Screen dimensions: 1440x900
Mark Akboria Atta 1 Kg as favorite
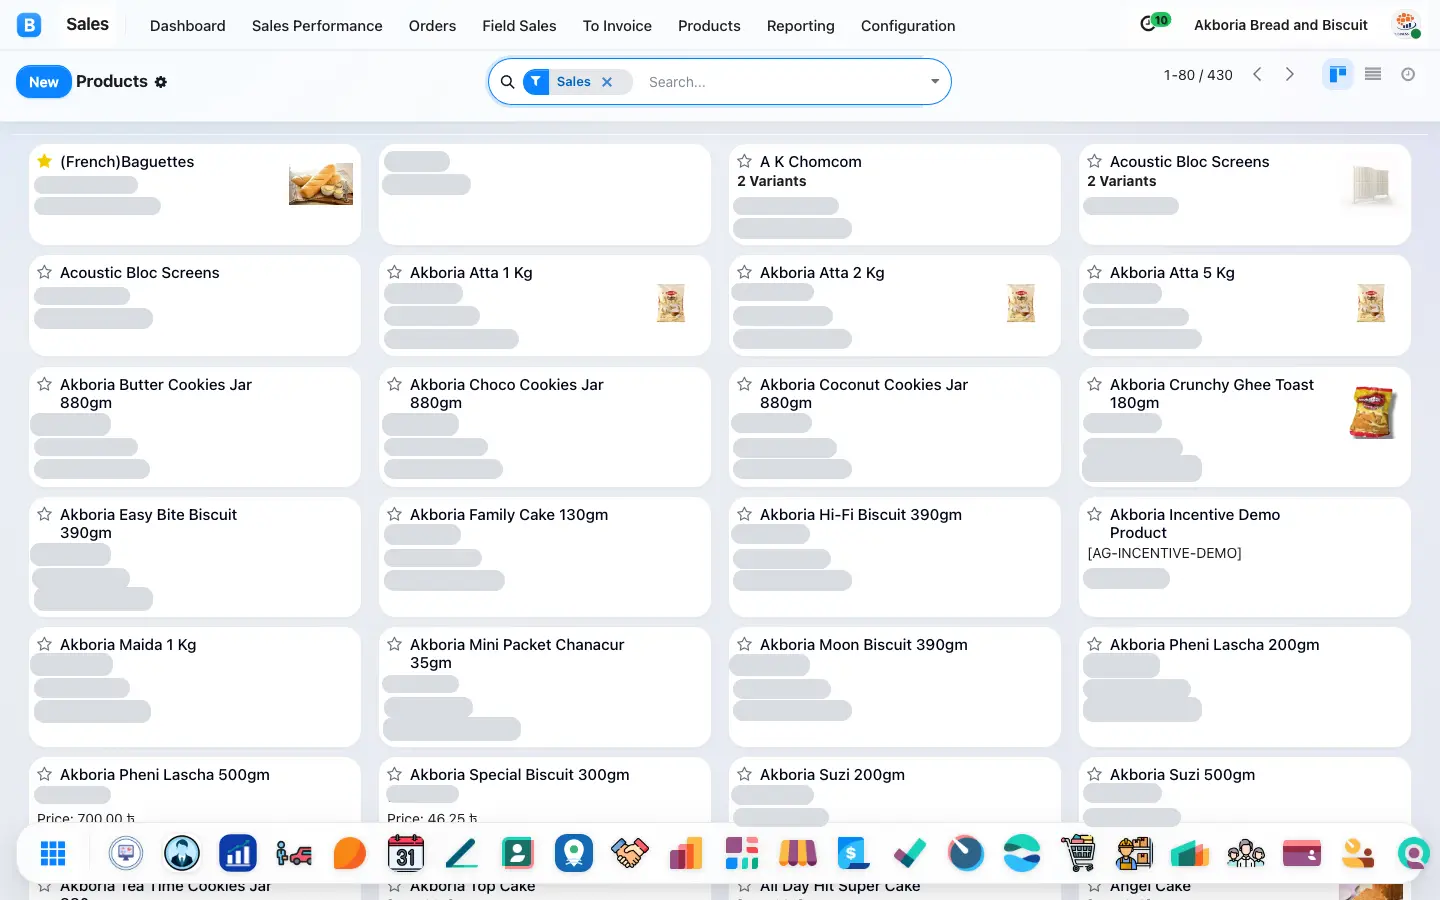(x=395, y=272)
